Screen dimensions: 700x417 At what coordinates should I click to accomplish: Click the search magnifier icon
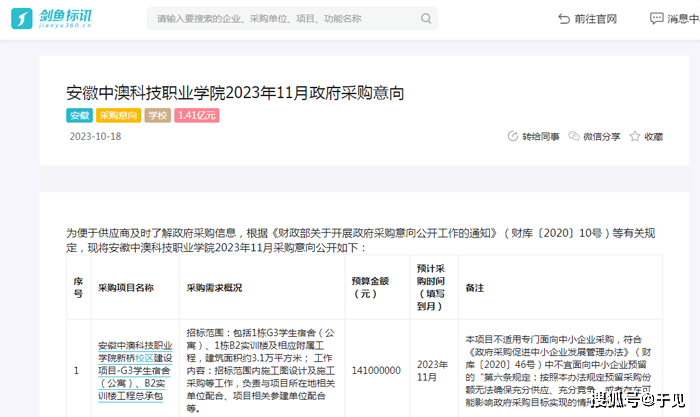point(426,18)
